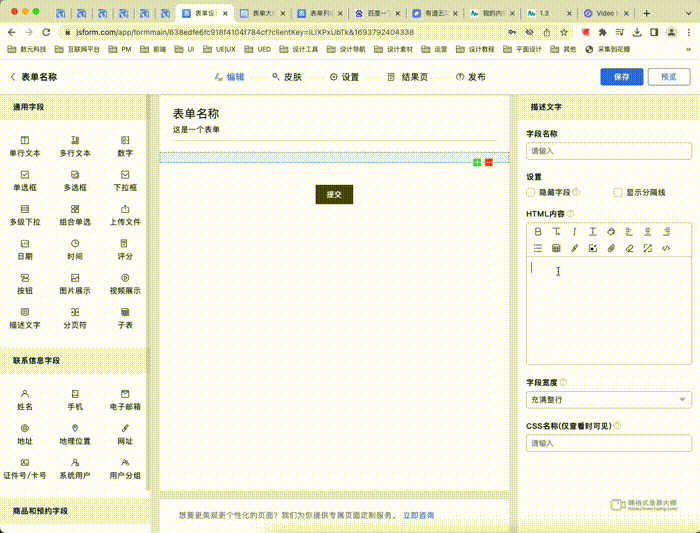This screenshot has height=533, width=700.
Task: Click the Bold icon in HTML editor
Action: [x=537, y=231]
